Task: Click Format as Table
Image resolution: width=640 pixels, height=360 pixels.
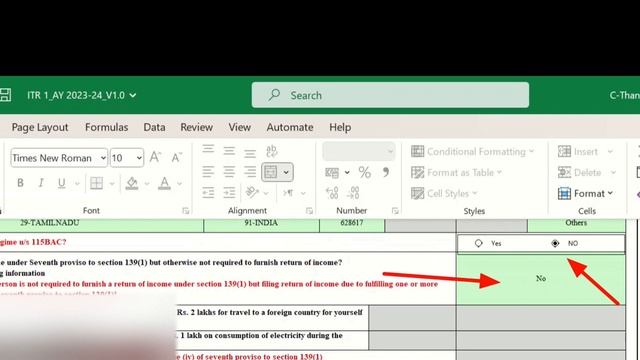Action: click(x=456, y=172)
